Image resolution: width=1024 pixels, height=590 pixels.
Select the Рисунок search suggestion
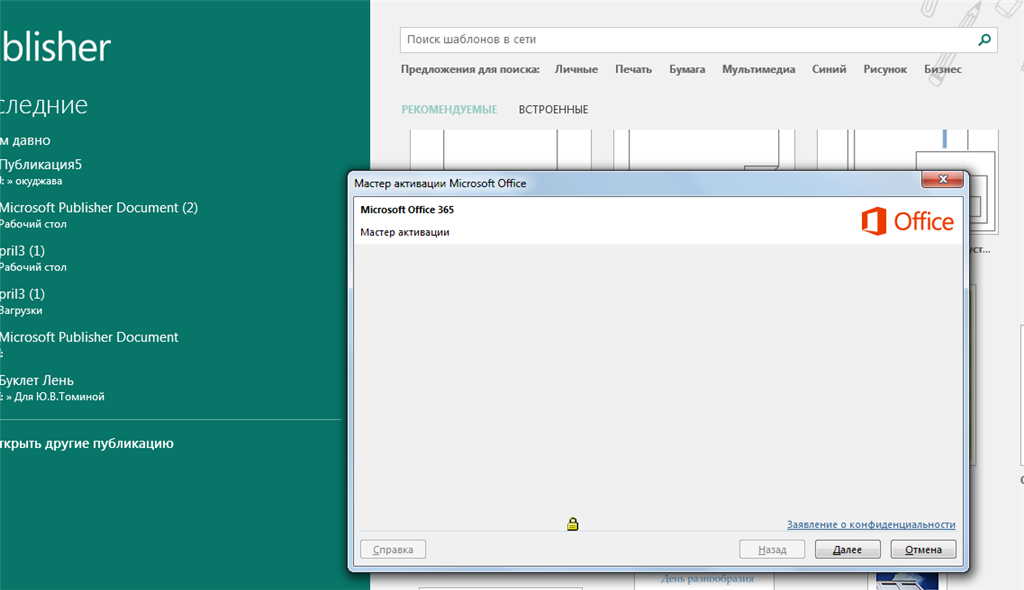(x=885, y=69)
